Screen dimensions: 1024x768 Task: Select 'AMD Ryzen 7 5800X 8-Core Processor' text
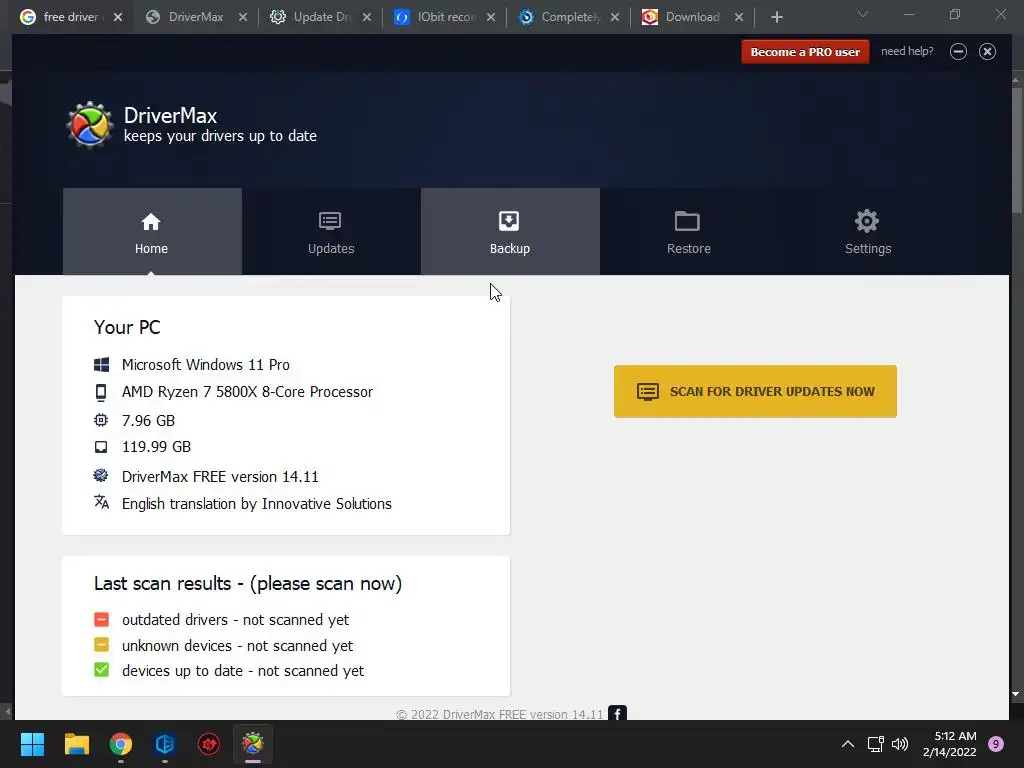[248, 392]
